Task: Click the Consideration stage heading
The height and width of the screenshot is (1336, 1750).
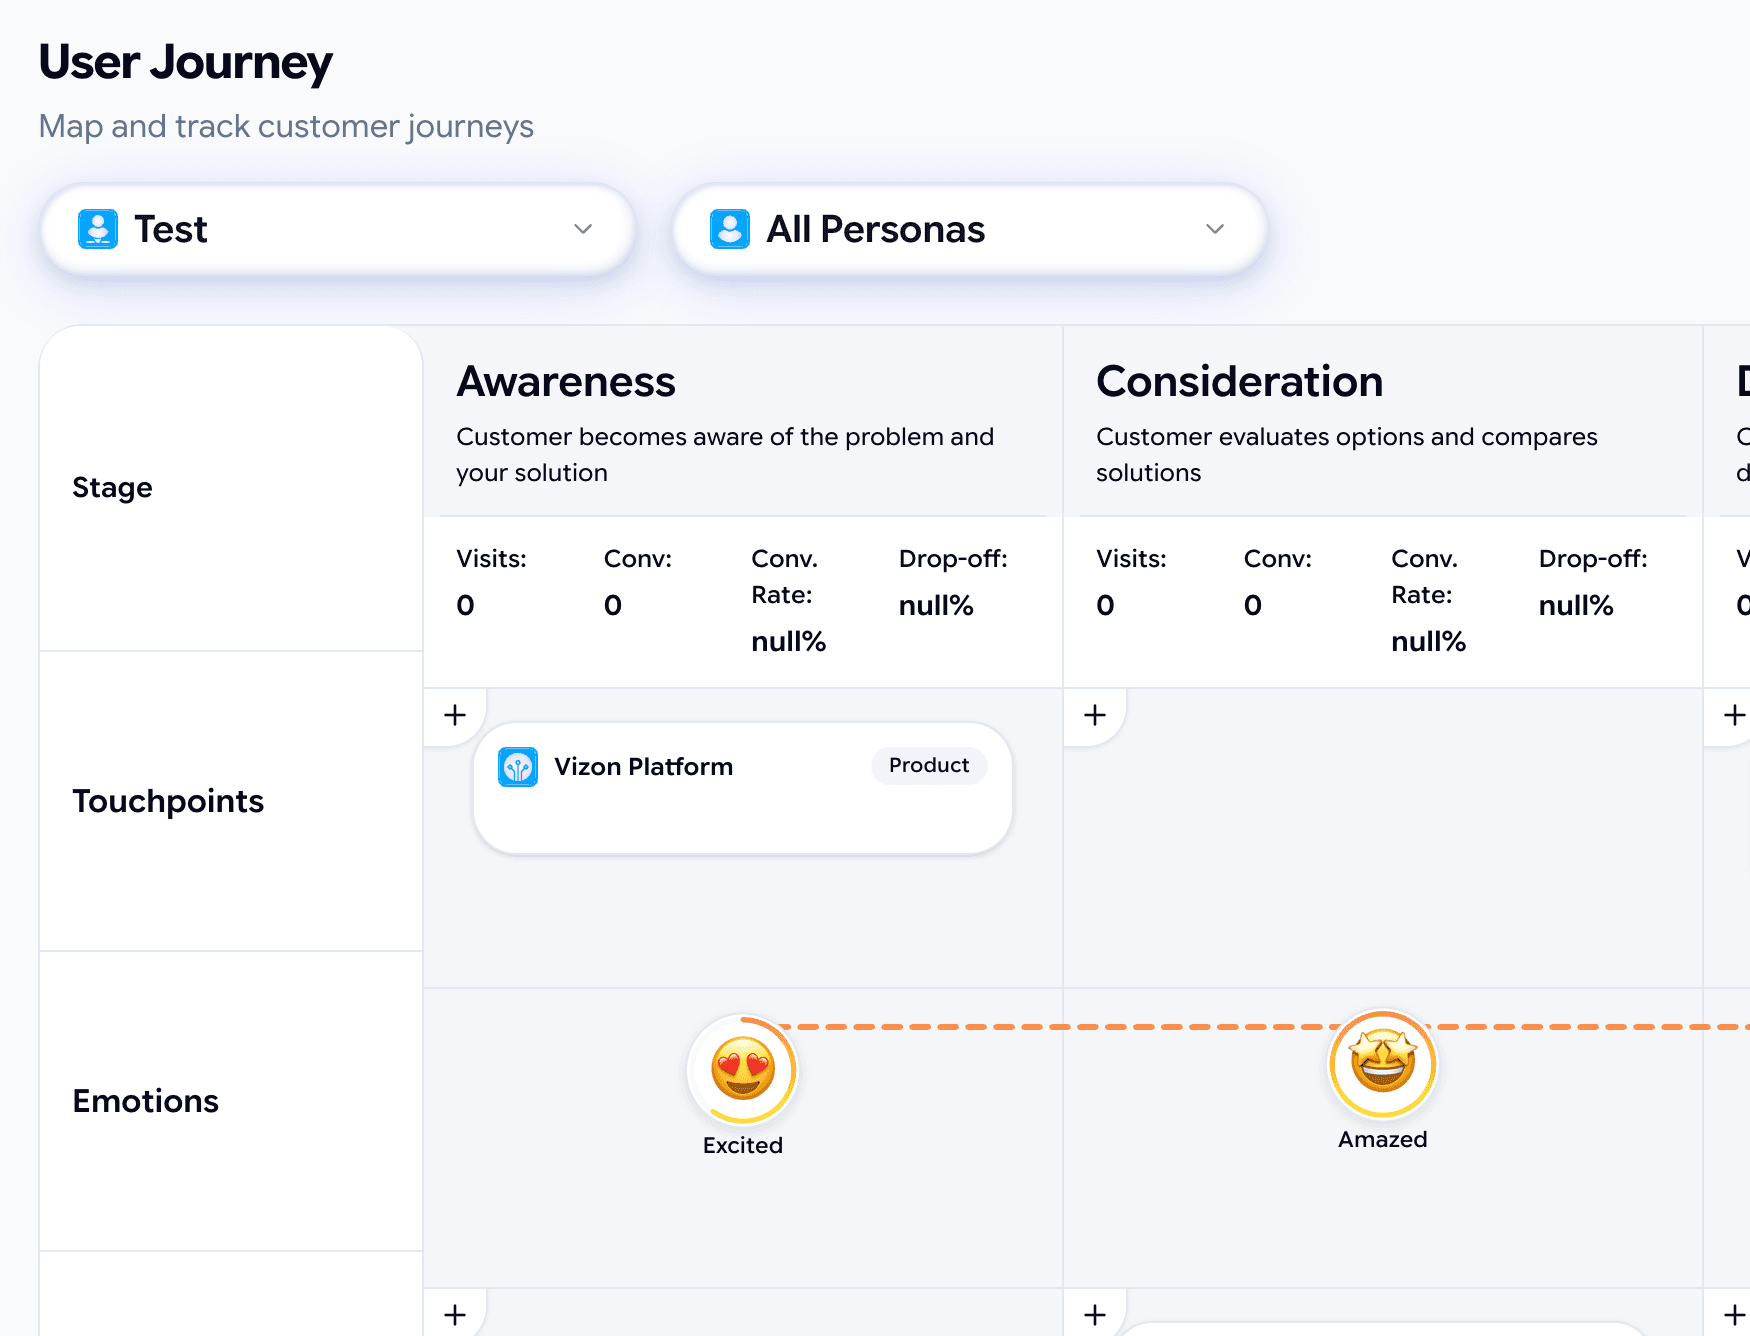Action: (1239, 382)
